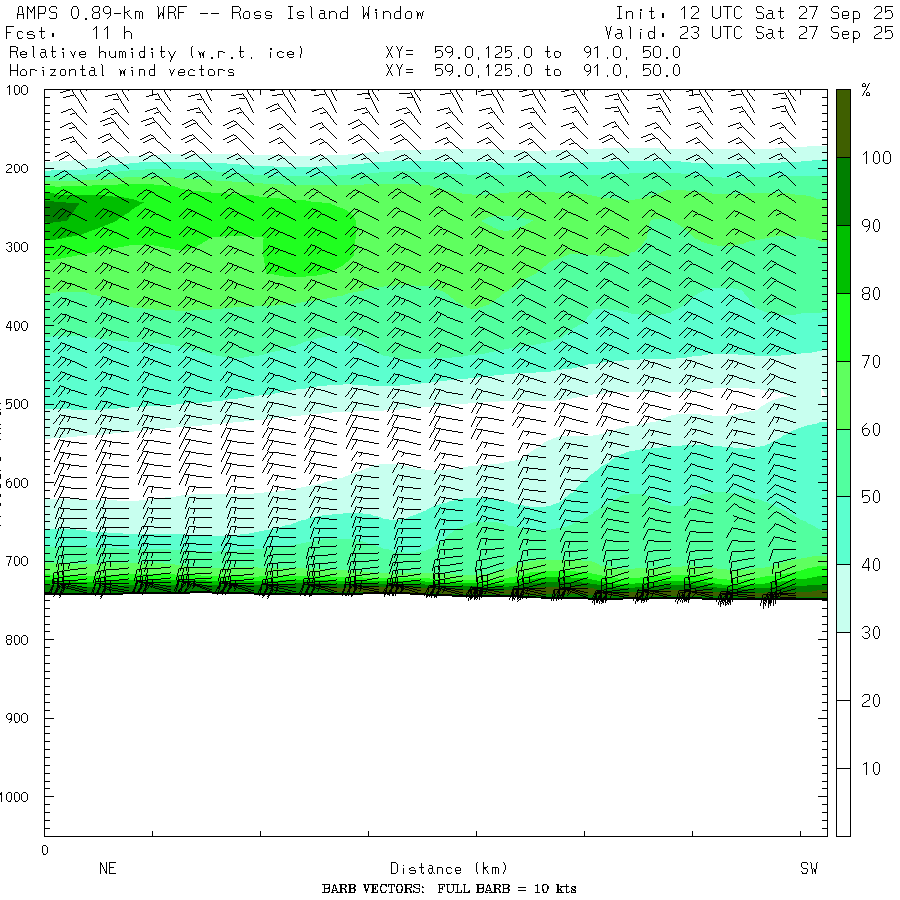Click the colorbar label 50
Screen dimensions: 900x900
[x=871, y=497]
